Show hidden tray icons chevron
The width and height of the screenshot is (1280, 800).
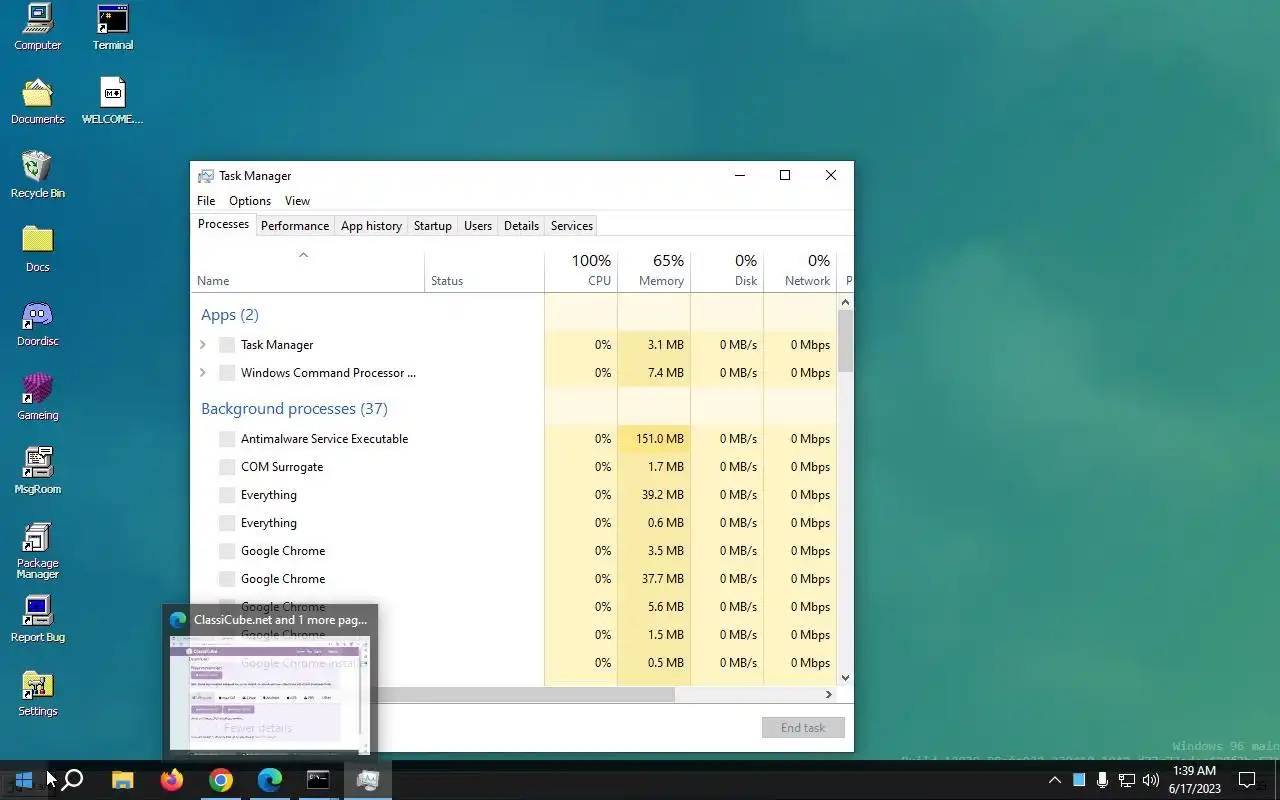[x=1054, y=780]
